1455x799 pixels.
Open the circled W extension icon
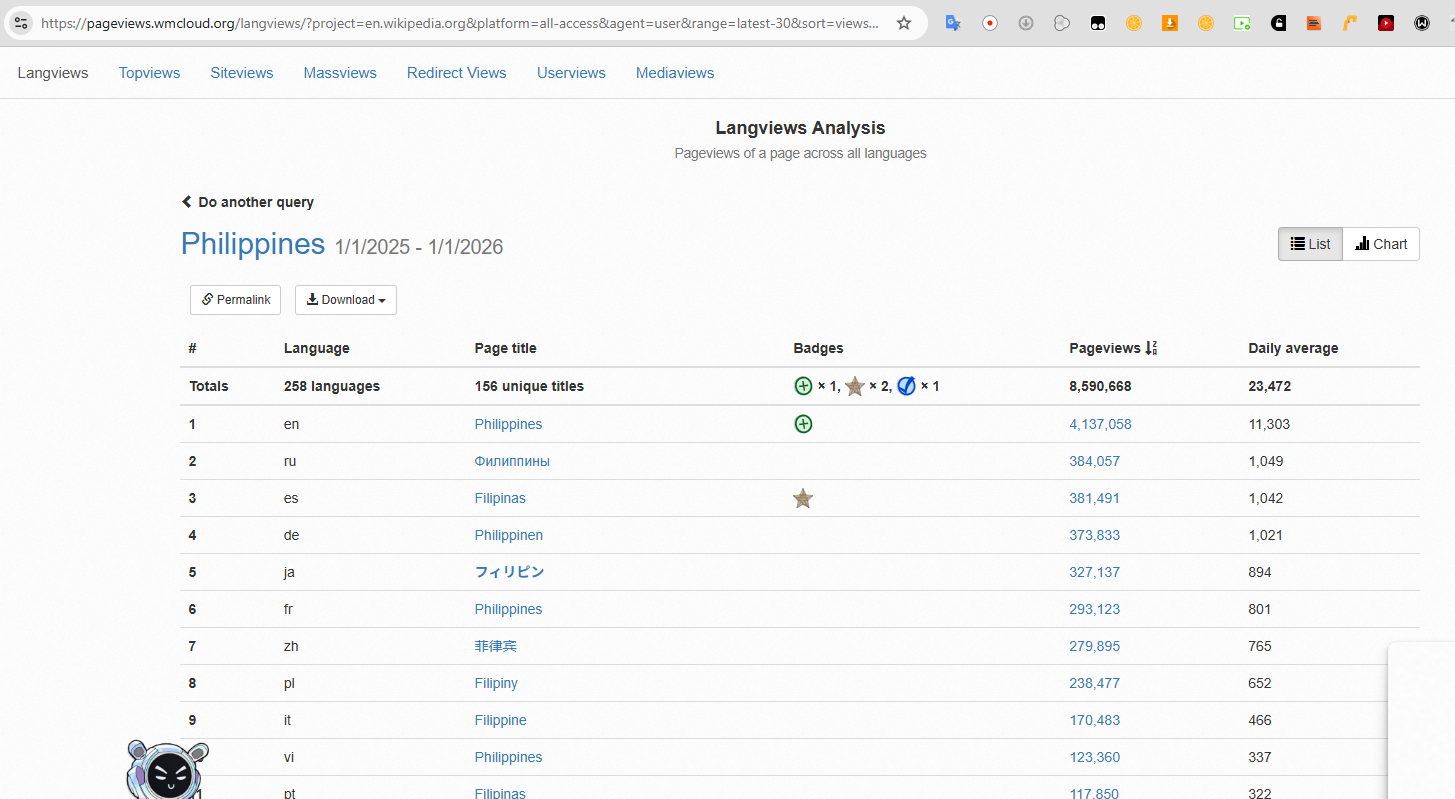click(1422, 23)
